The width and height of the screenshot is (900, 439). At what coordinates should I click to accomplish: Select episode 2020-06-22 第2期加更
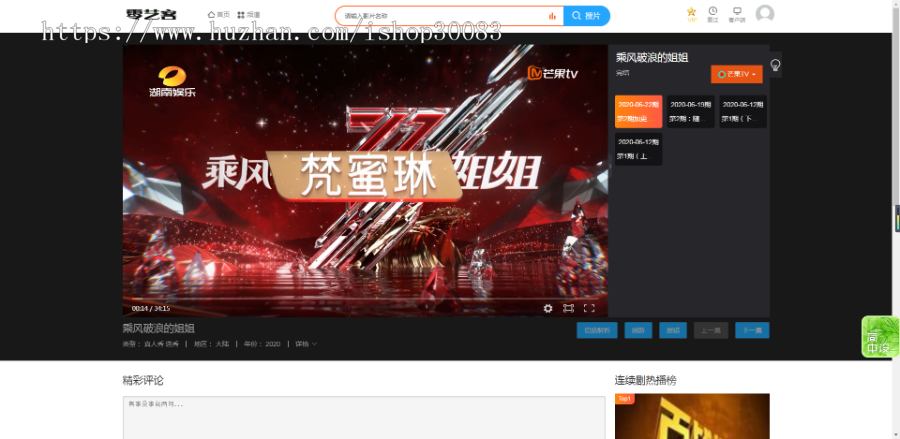point(638,111)
